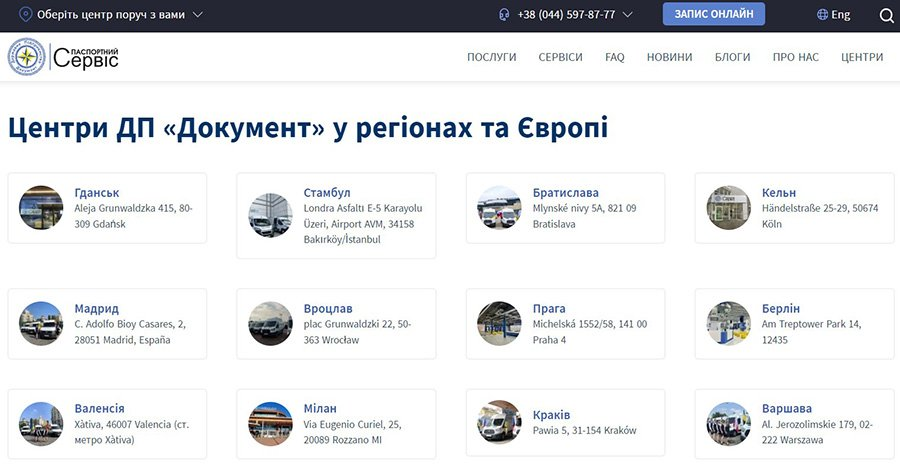This screenshot has width=900, height=464.
Task: Open the Гданськ center link
Action: click(x=97, y=192)
